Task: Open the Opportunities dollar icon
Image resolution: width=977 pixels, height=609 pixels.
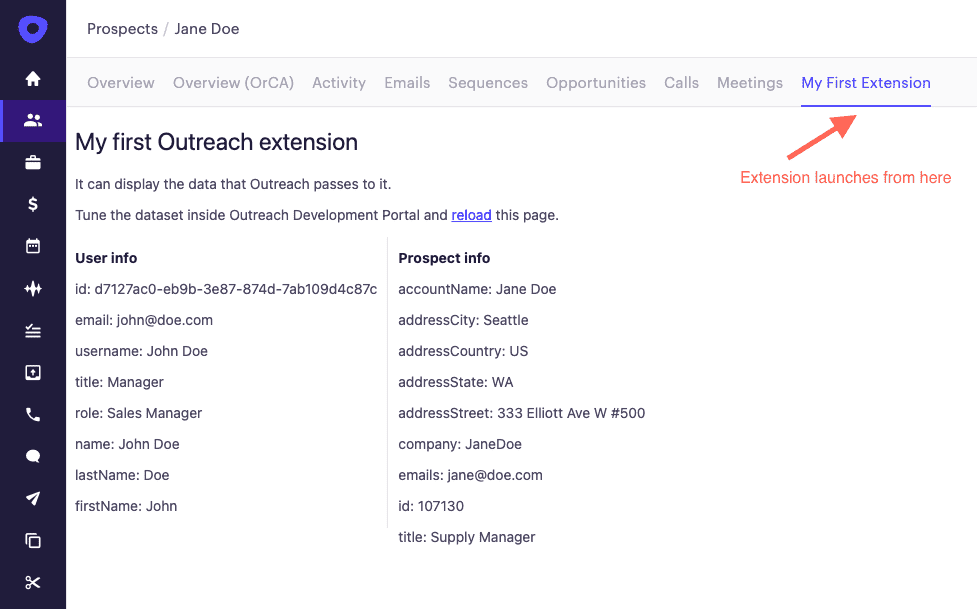Action: pos(33,204)
